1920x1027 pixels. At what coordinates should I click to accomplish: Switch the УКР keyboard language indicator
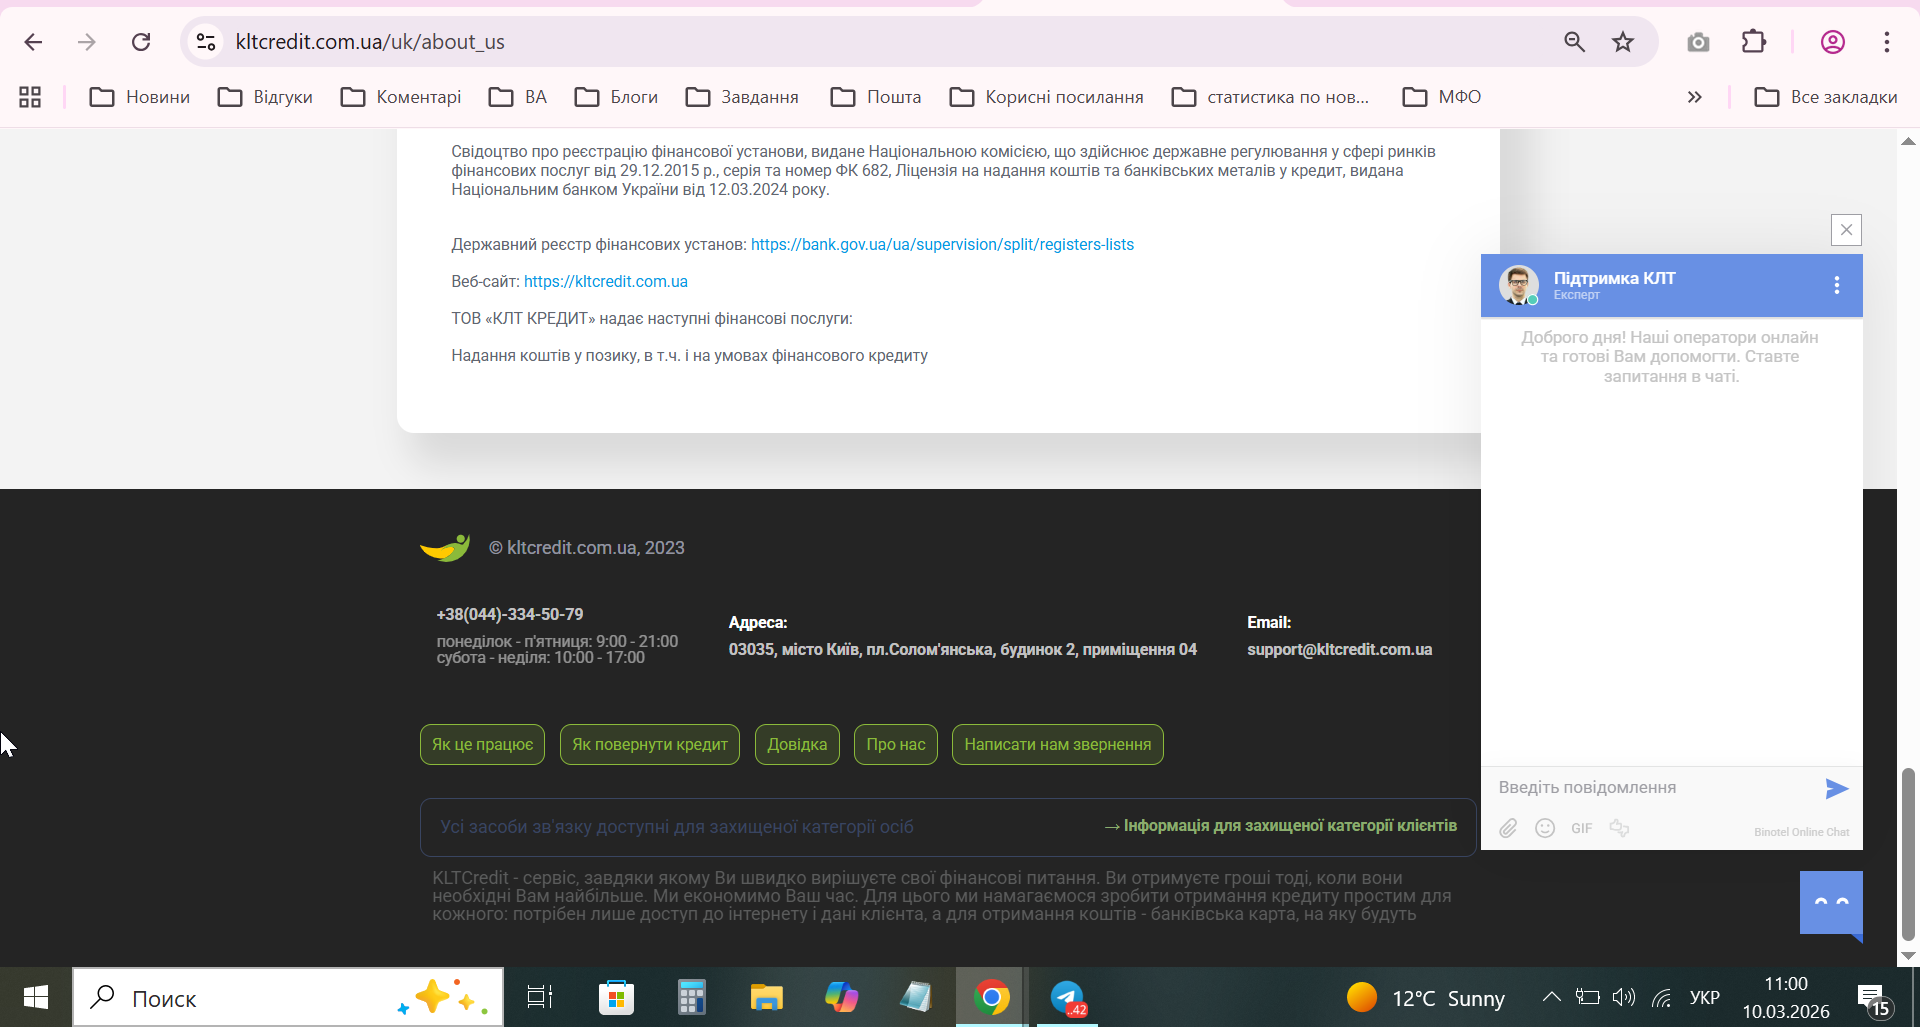[x=1705, y=998]
